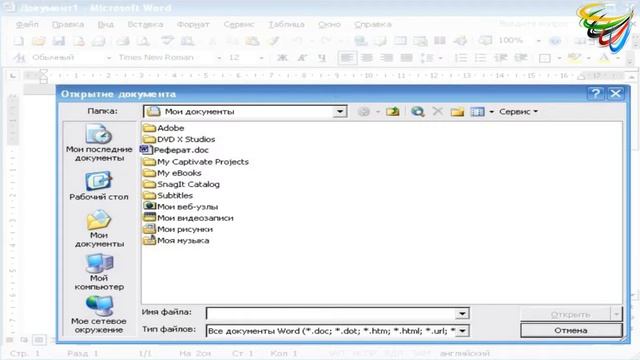Select the My Captivate Projects folder
Image resolution: width=640 pixels, height=360 pixels.
tap(196, 162)
